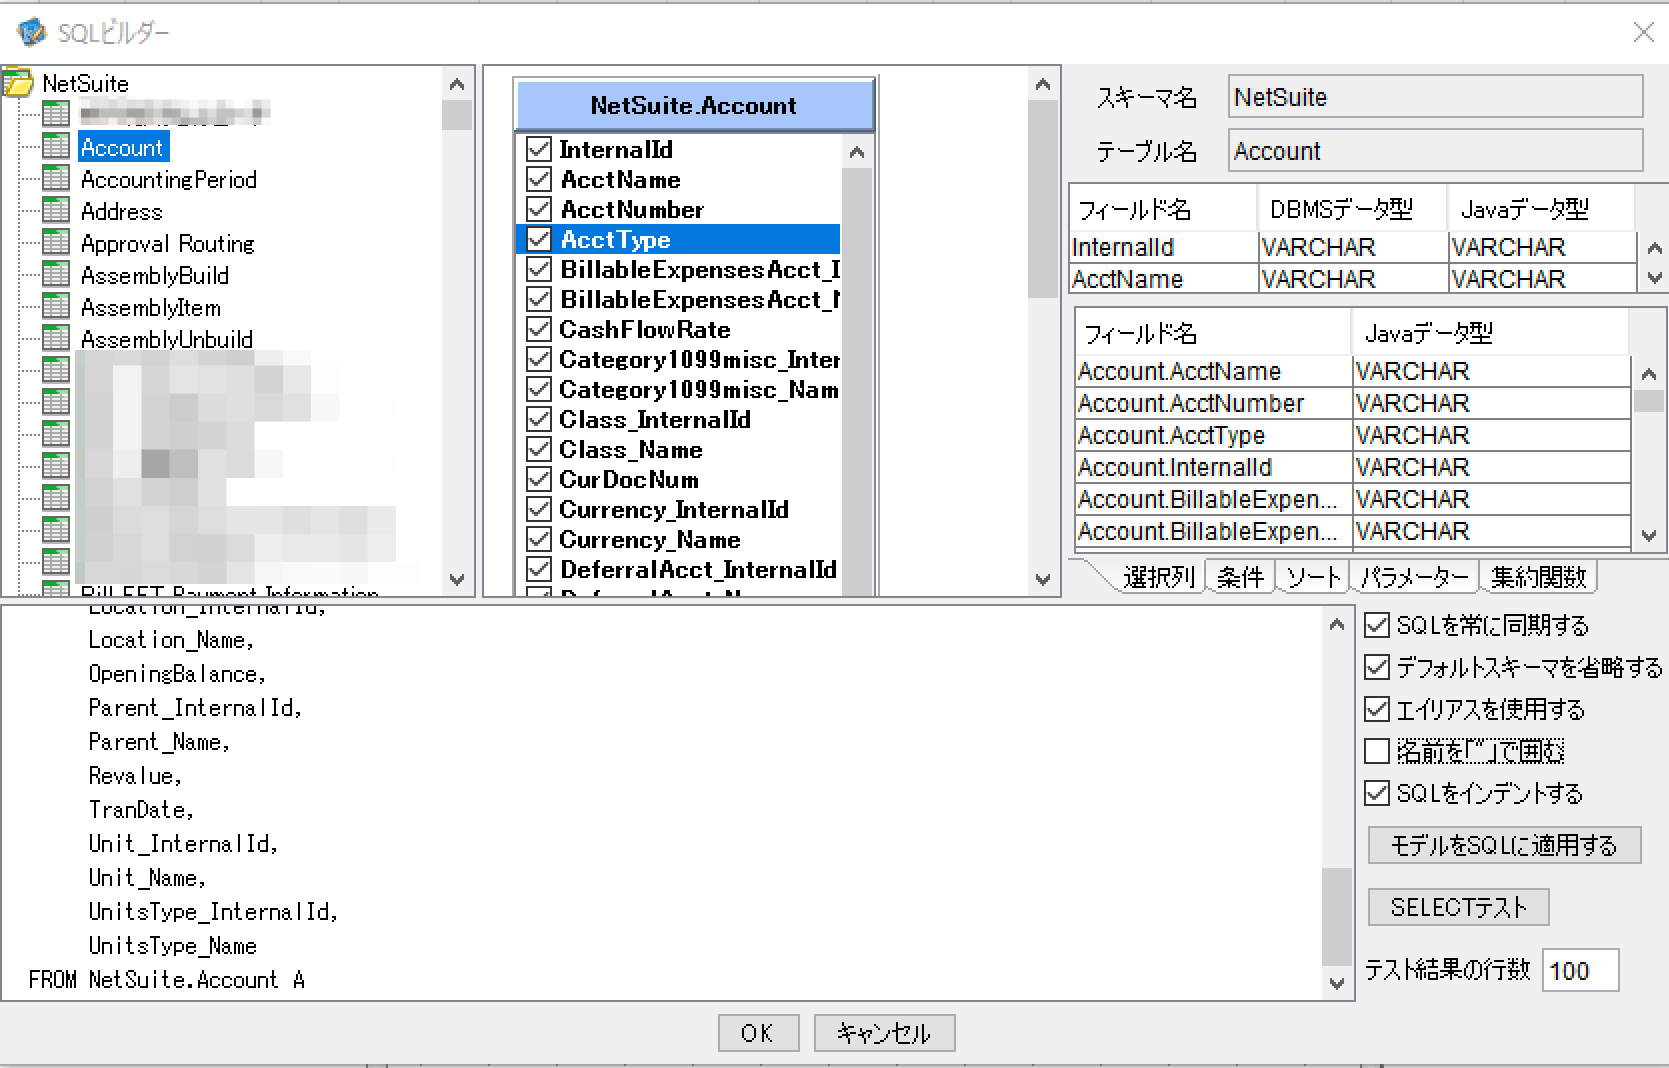The image size is (1669, 1068).
Task: Open the 選択列 tab
Action: [x=1157, y=577]
